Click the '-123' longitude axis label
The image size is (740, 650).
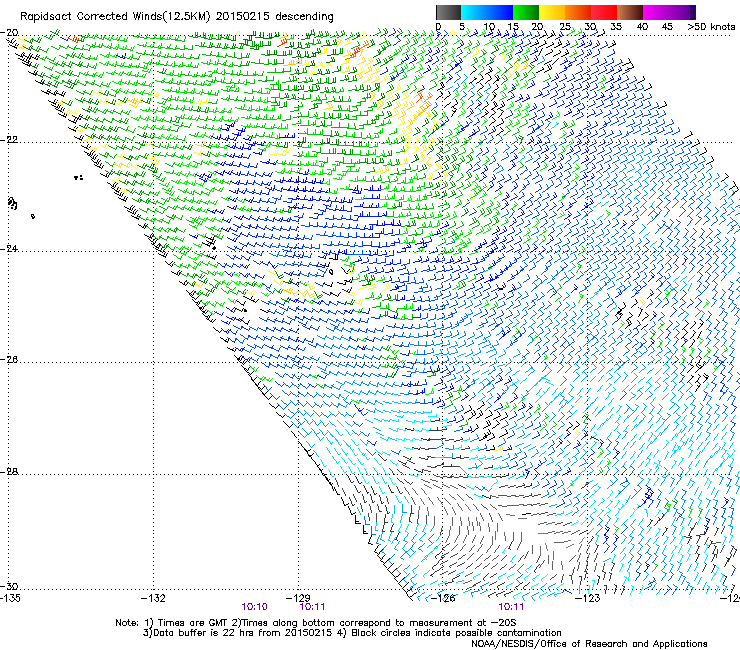(588, 598)
